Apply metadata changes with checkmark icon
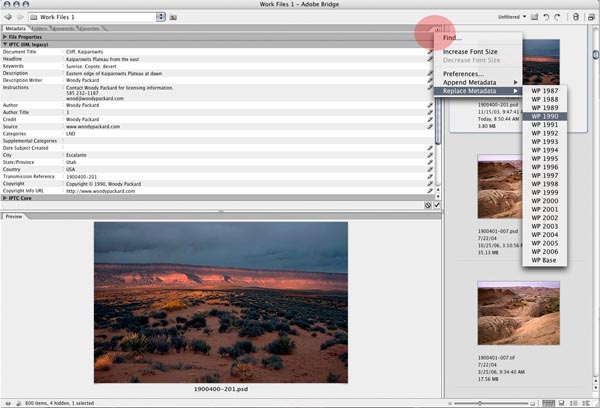 pos(436,205)
